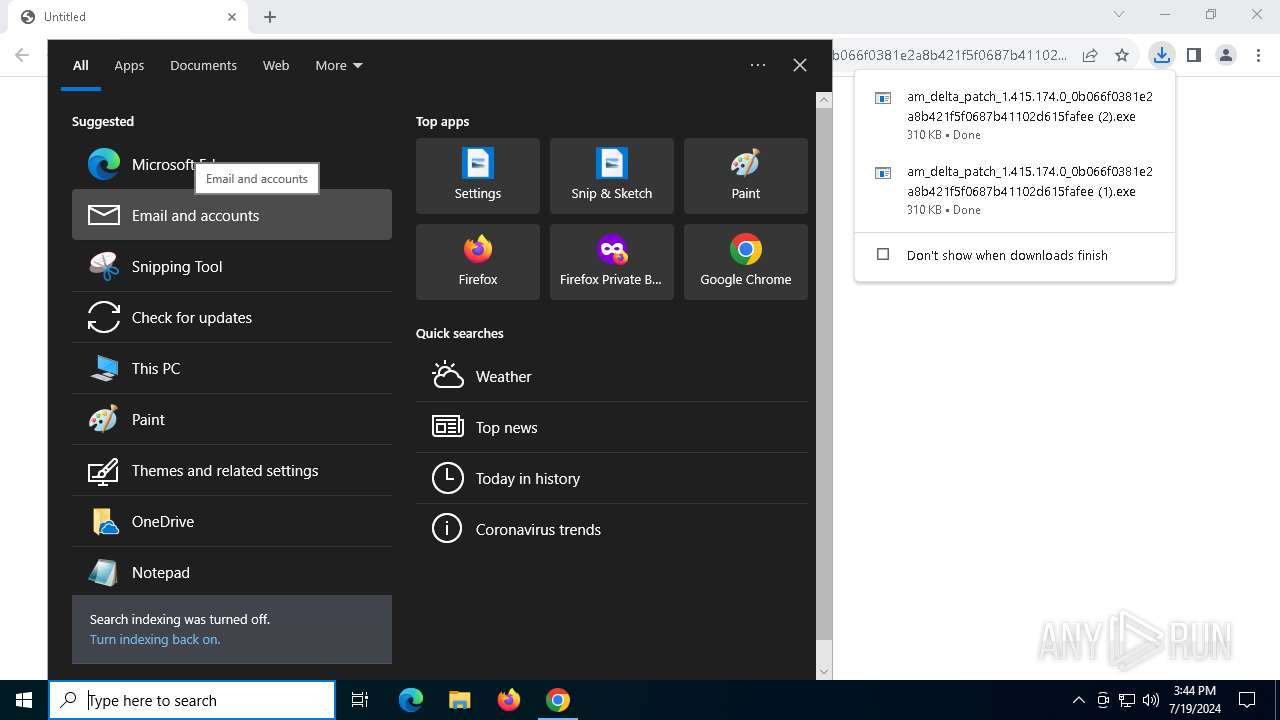Open Chrome three-dot menu
Image resolution: width=1280 pixels, height=720 pixels.
pyautogui.click(x=1259, y=55)
